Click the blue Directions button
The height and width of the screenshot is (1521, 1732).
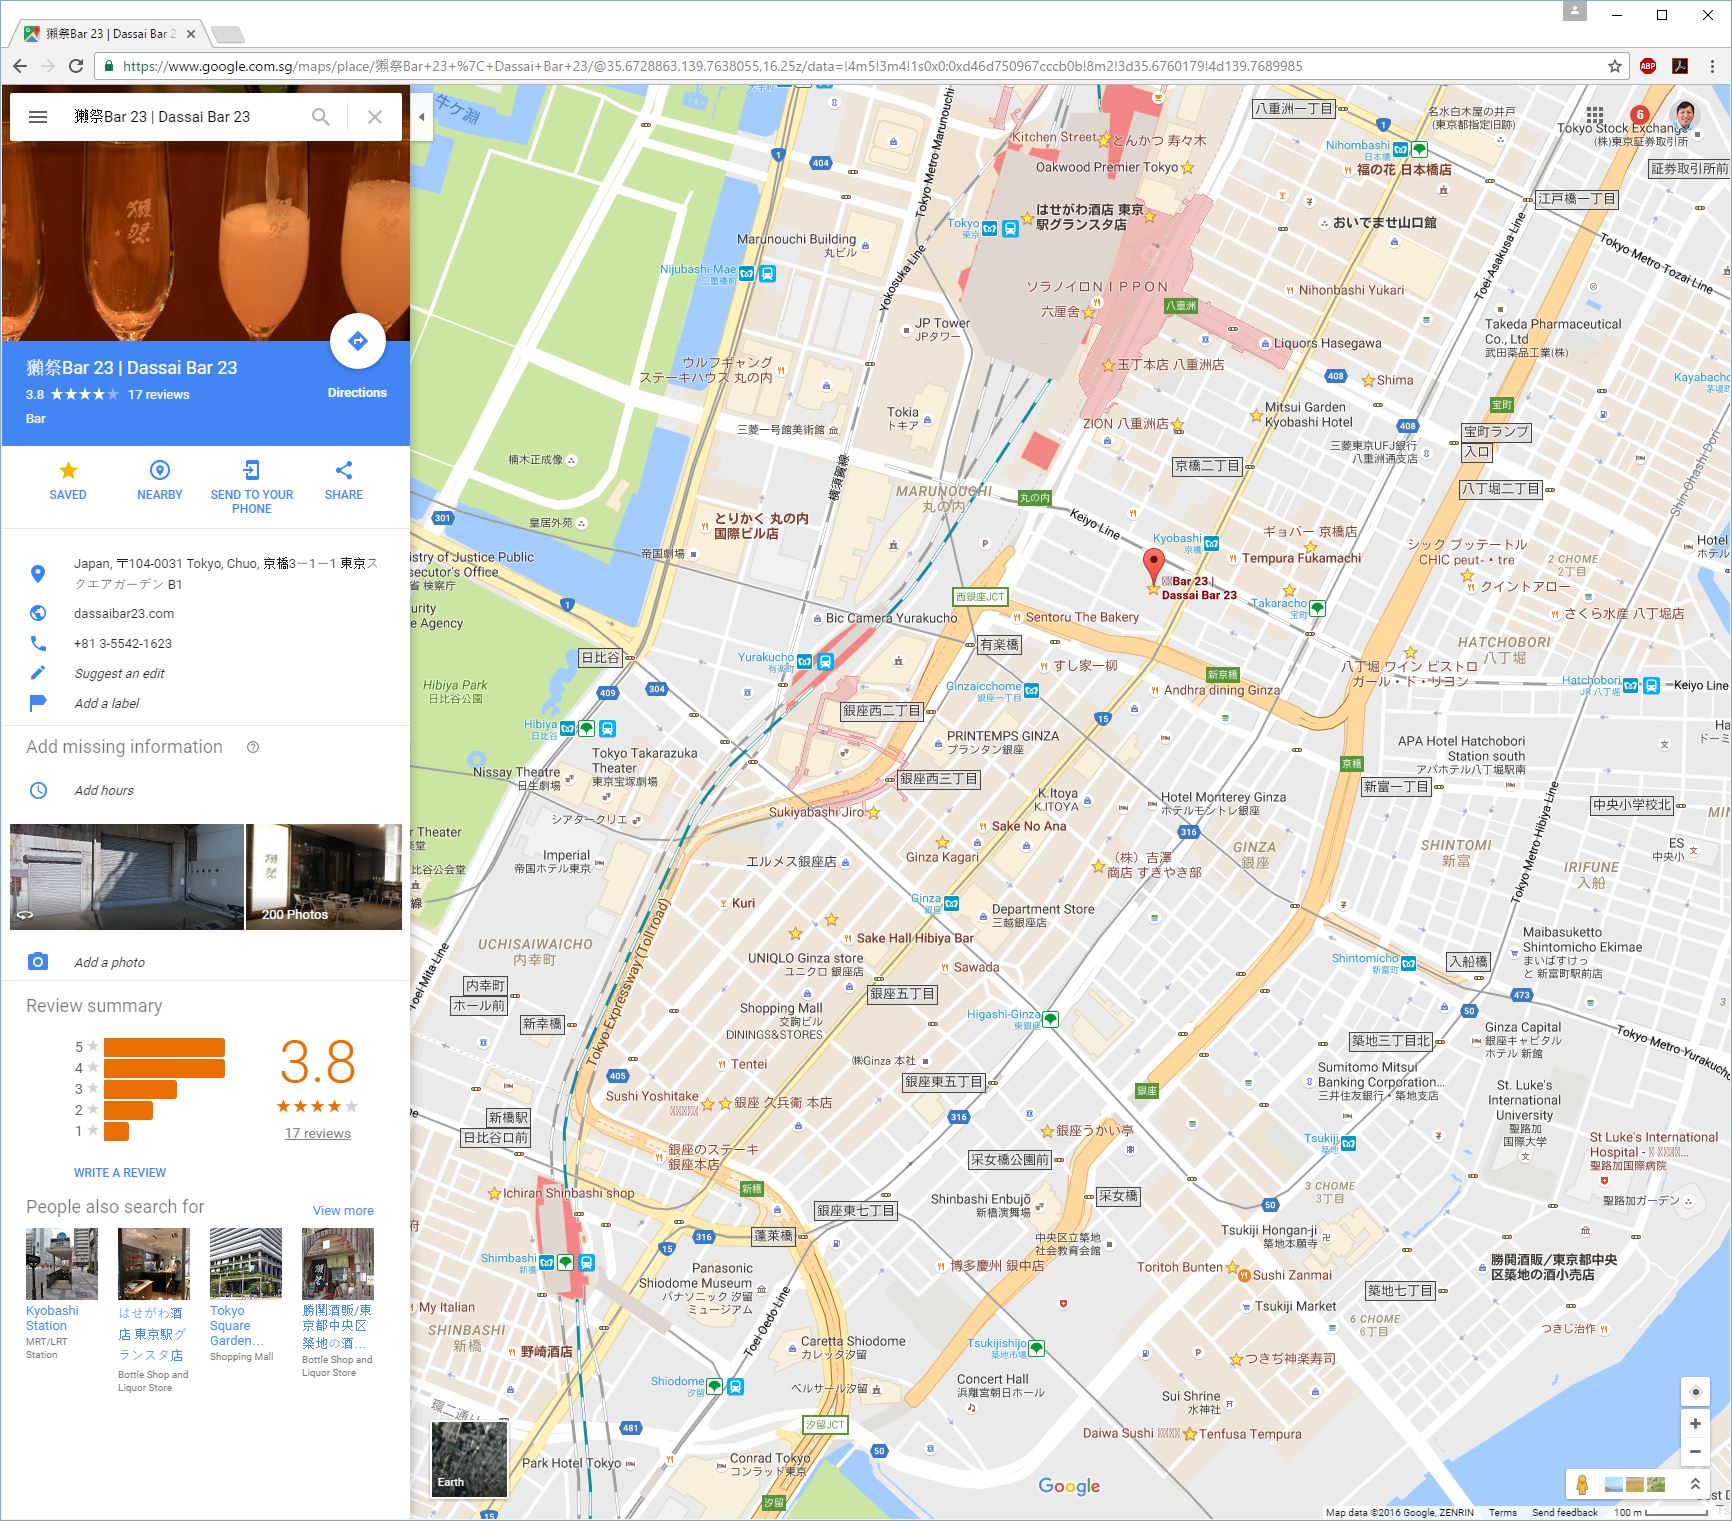coord(357,341)
